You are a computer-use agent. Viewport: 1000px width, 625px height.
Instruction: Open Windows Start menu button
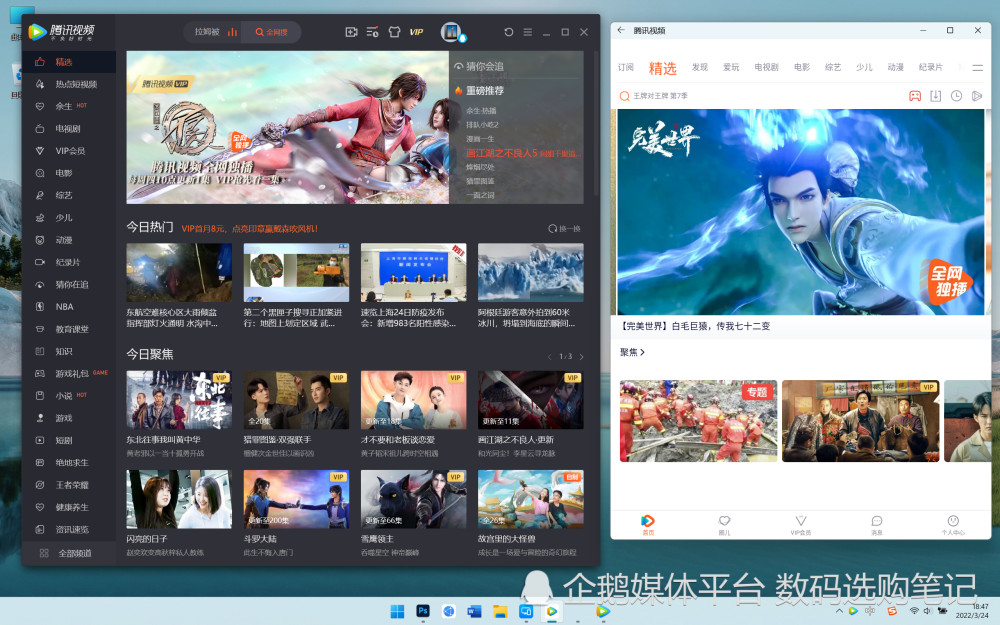pos(397,611)
